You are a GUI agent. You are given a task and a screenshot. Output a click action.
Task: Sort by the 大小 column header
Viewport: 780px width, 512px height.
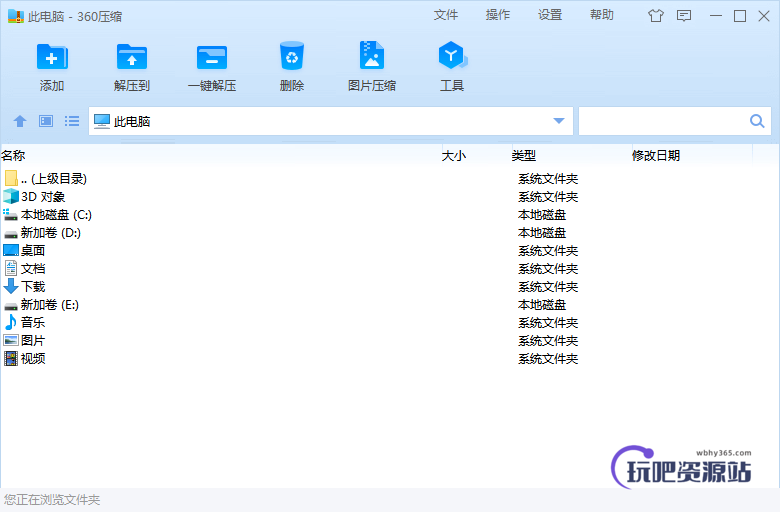click(454, 156)
